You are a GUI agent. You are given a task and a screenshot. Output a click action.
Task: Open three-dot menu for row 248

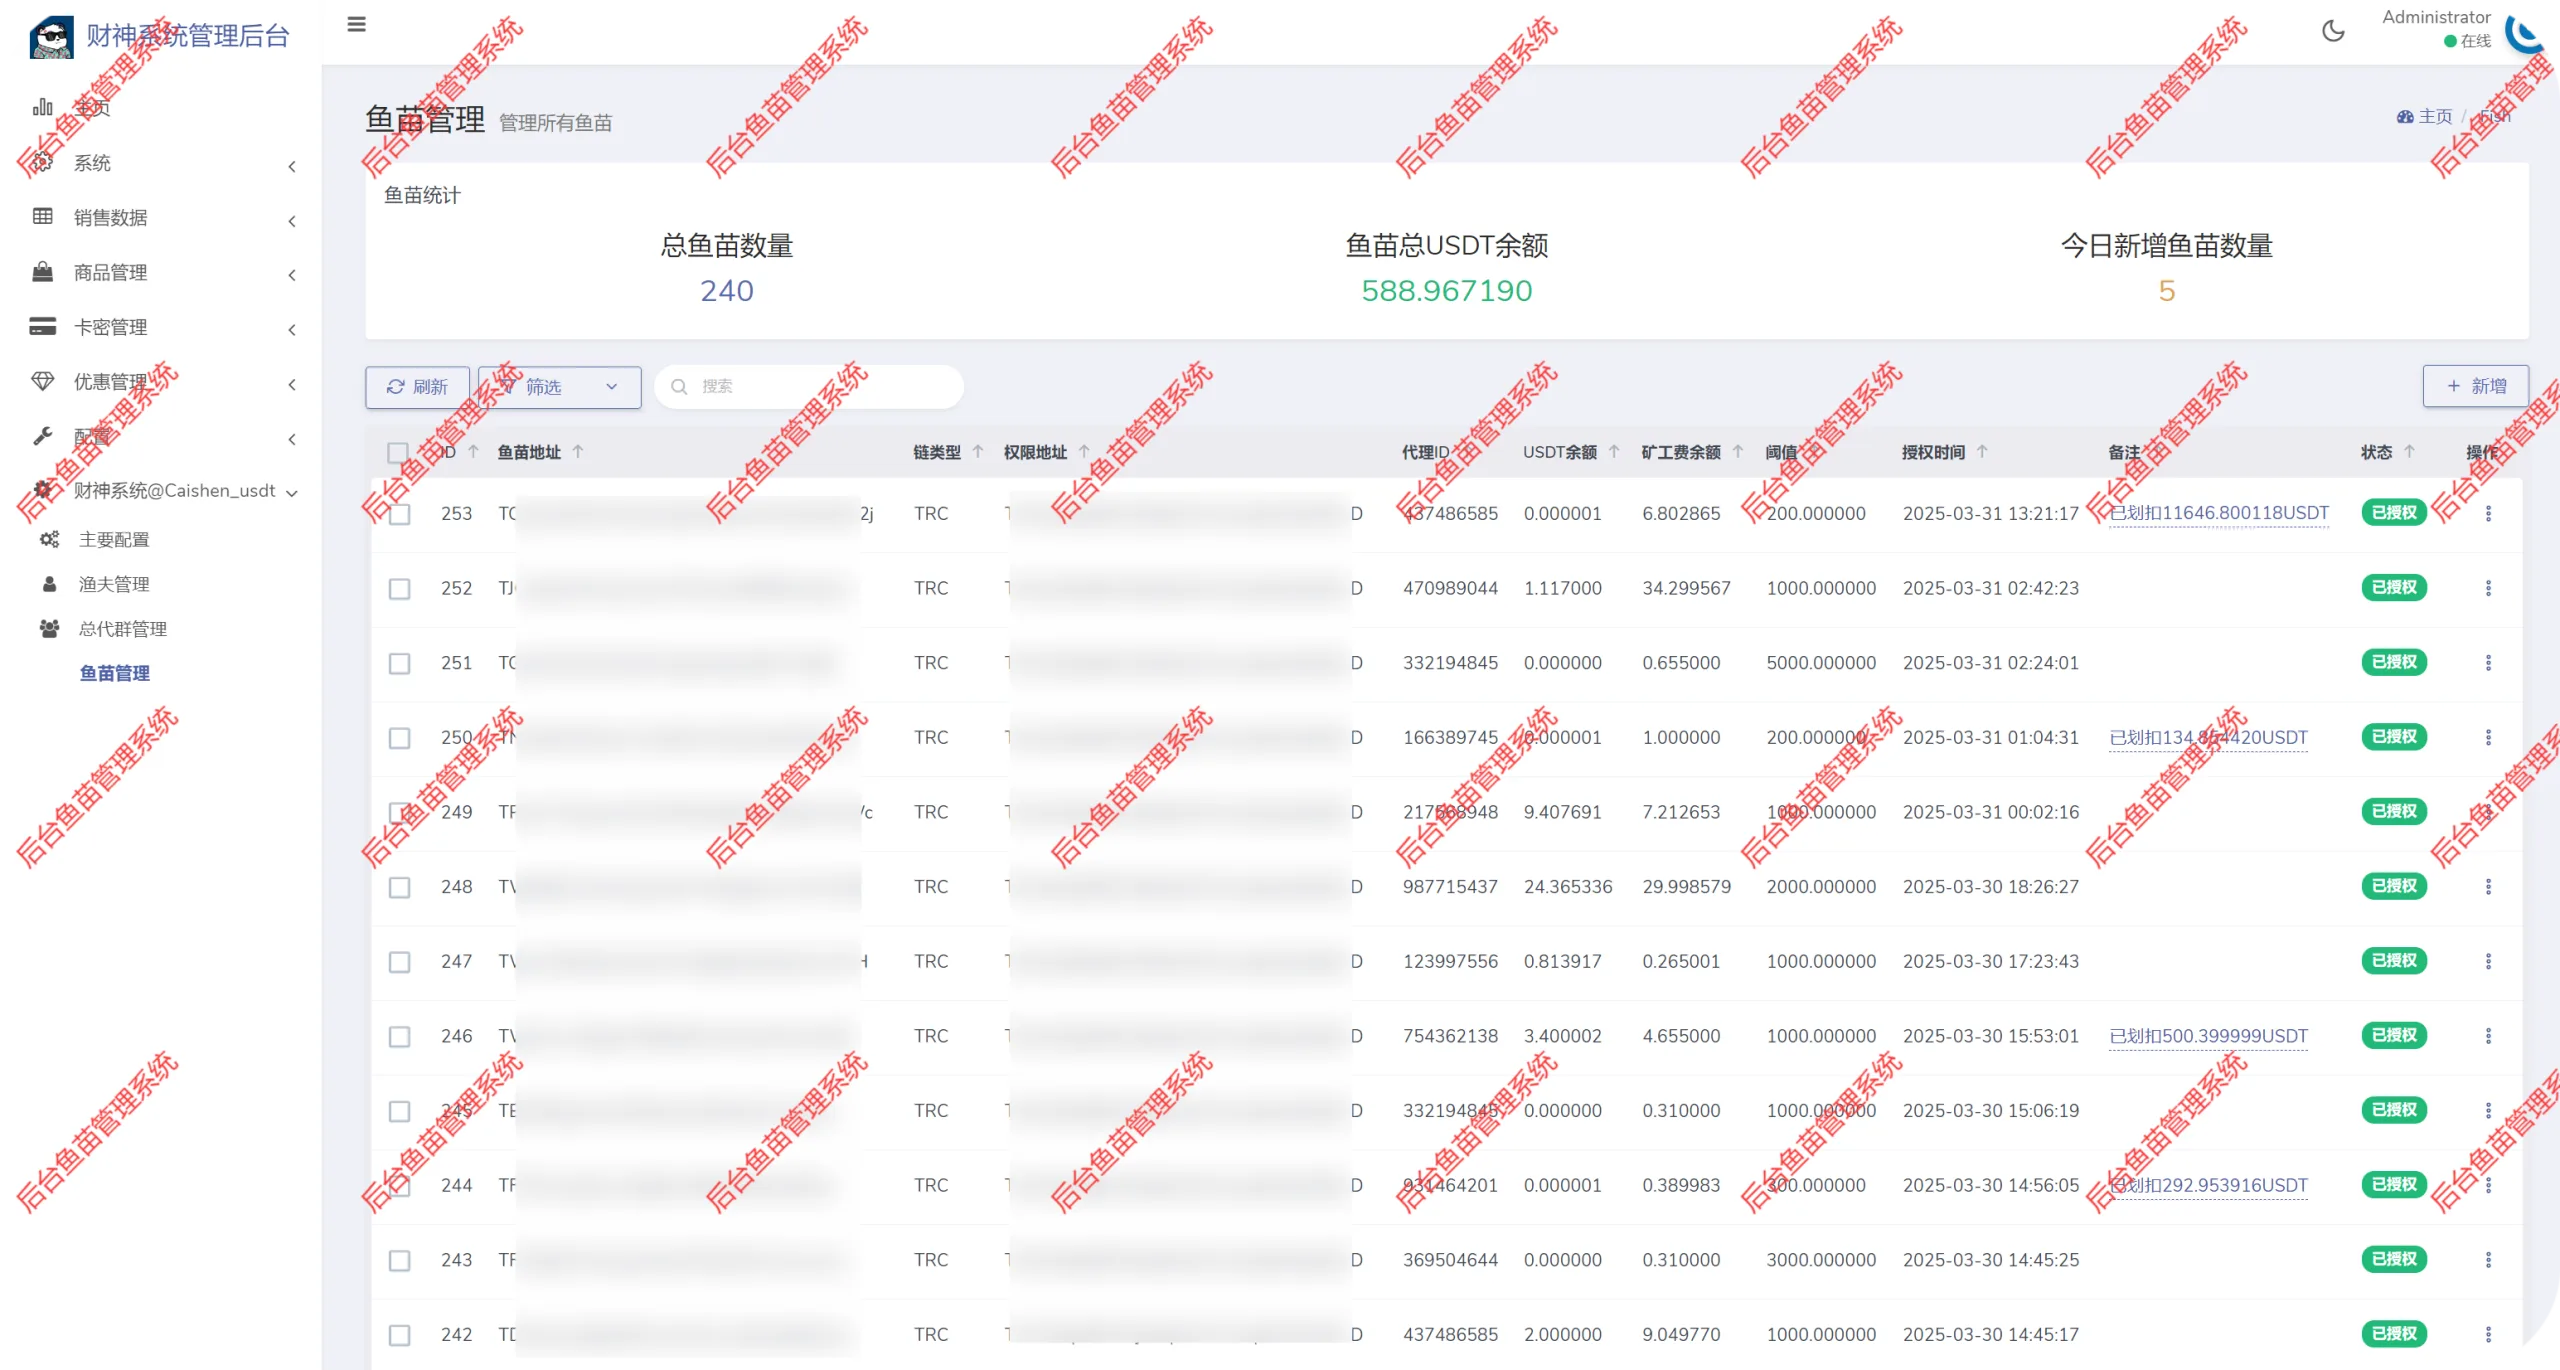click(x=2488, y=886)
